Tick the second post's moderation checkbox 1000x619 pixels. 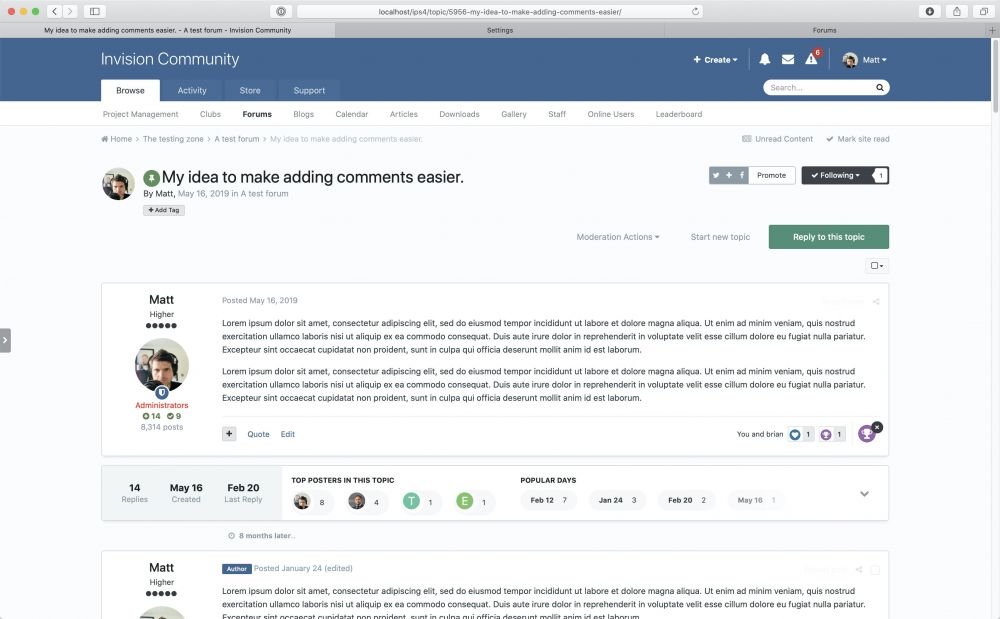coord(875,569)
